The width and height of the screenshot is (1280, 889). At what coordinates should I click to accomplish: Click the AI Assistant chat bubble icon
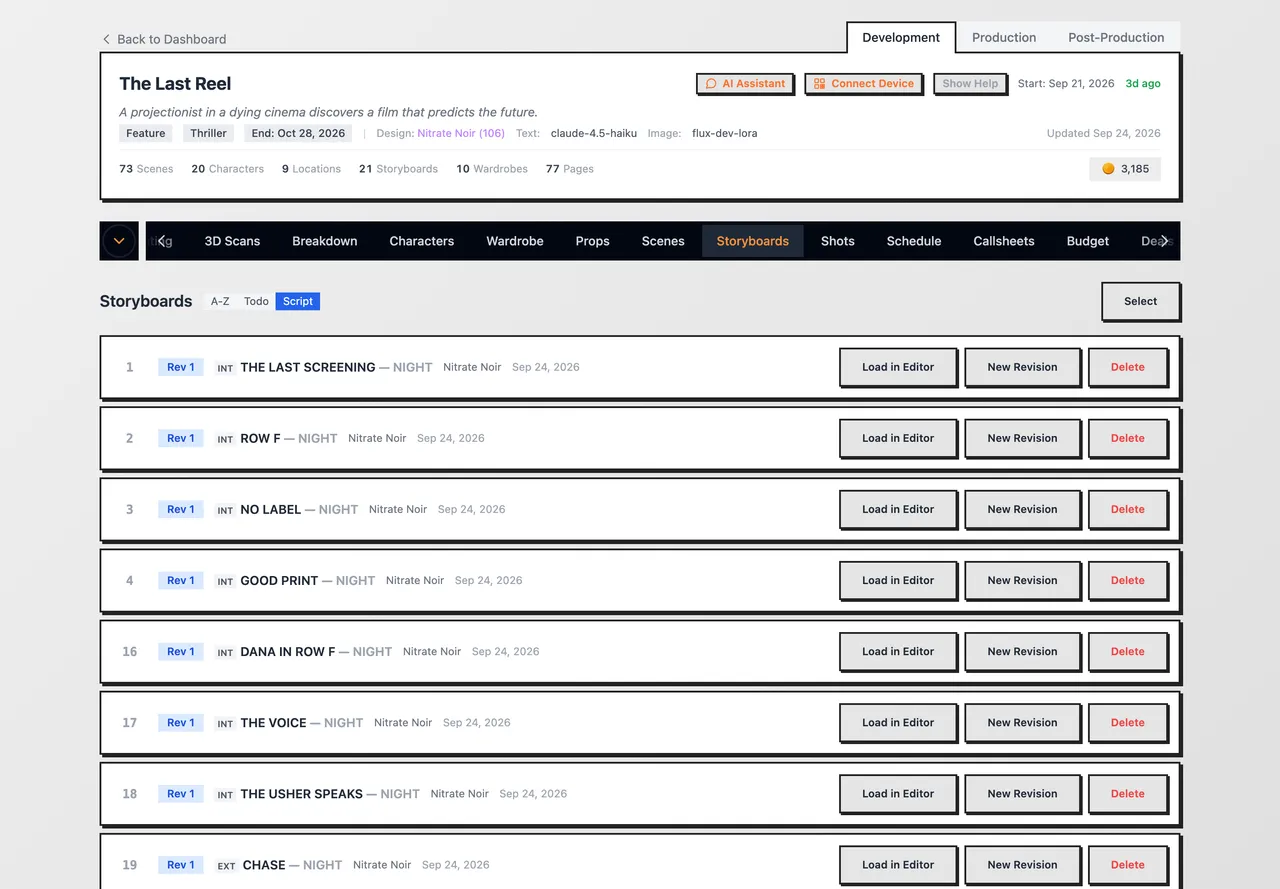(711, 84)
